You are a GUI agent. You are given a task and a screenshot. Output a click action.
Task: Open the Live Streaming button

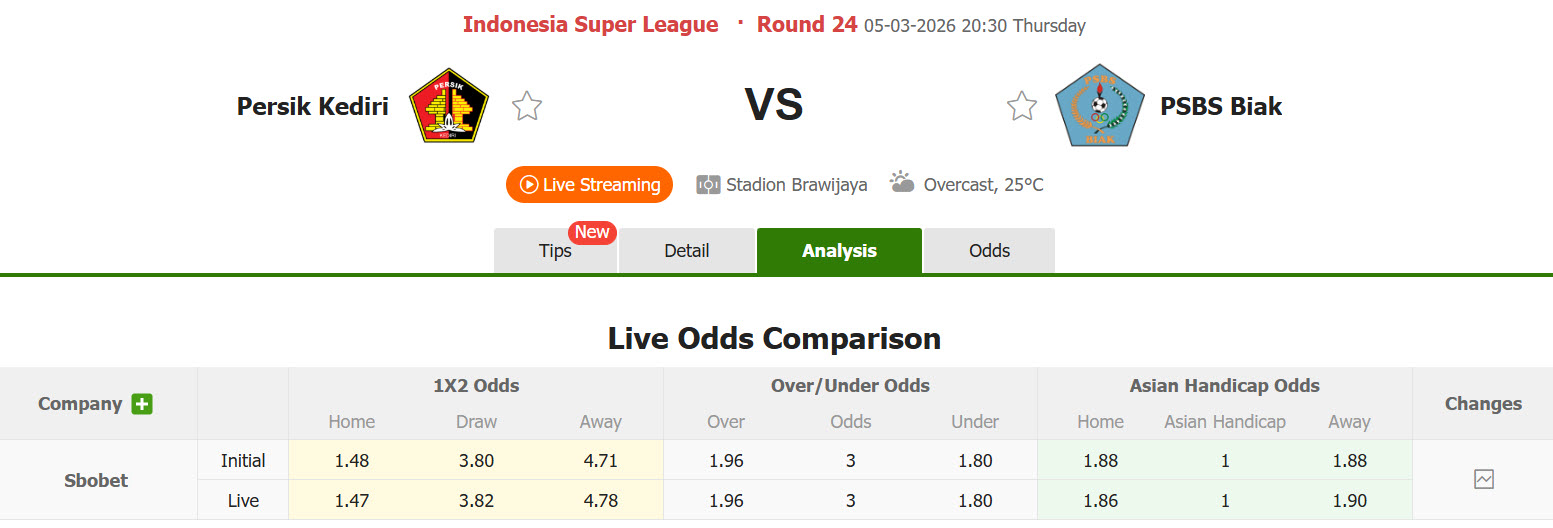589,185
